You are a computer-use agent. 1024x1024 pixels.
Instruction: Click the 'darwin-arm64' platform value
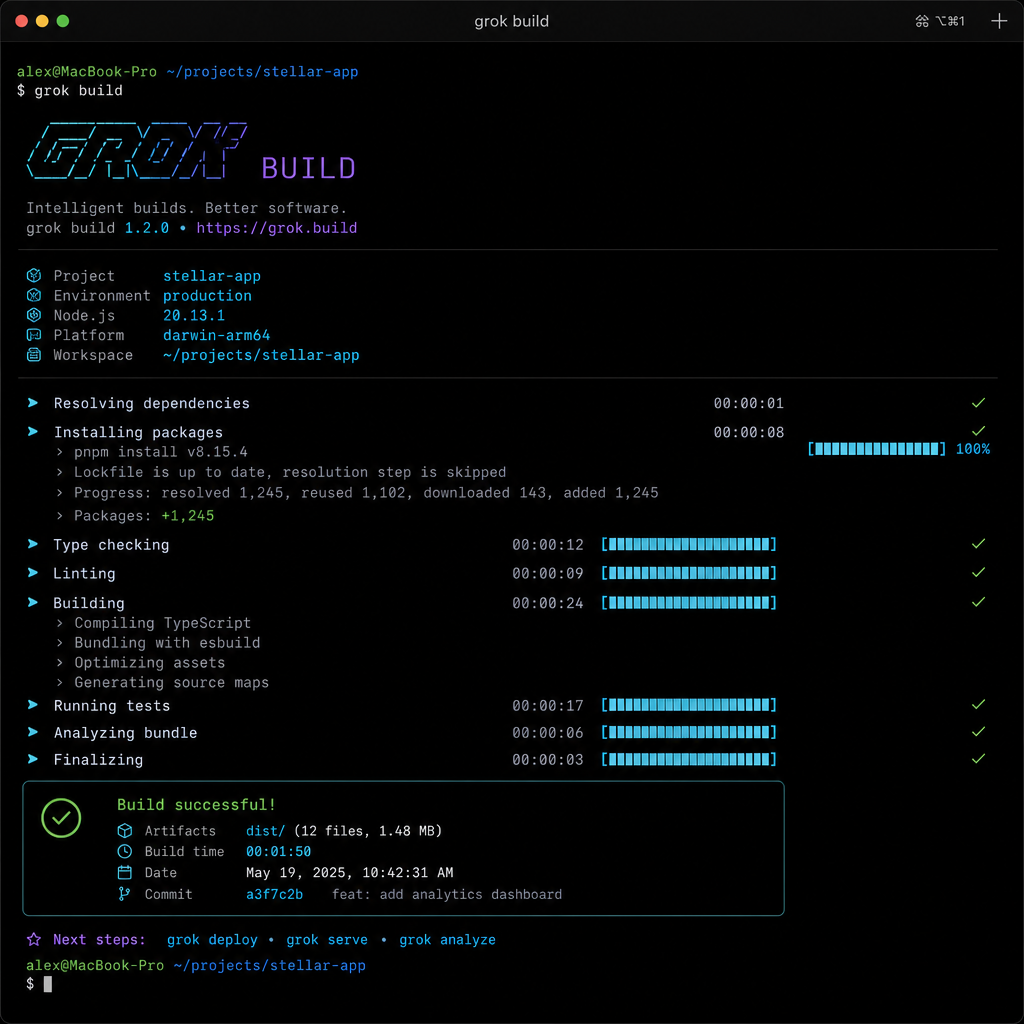click(x=216, y=335)
